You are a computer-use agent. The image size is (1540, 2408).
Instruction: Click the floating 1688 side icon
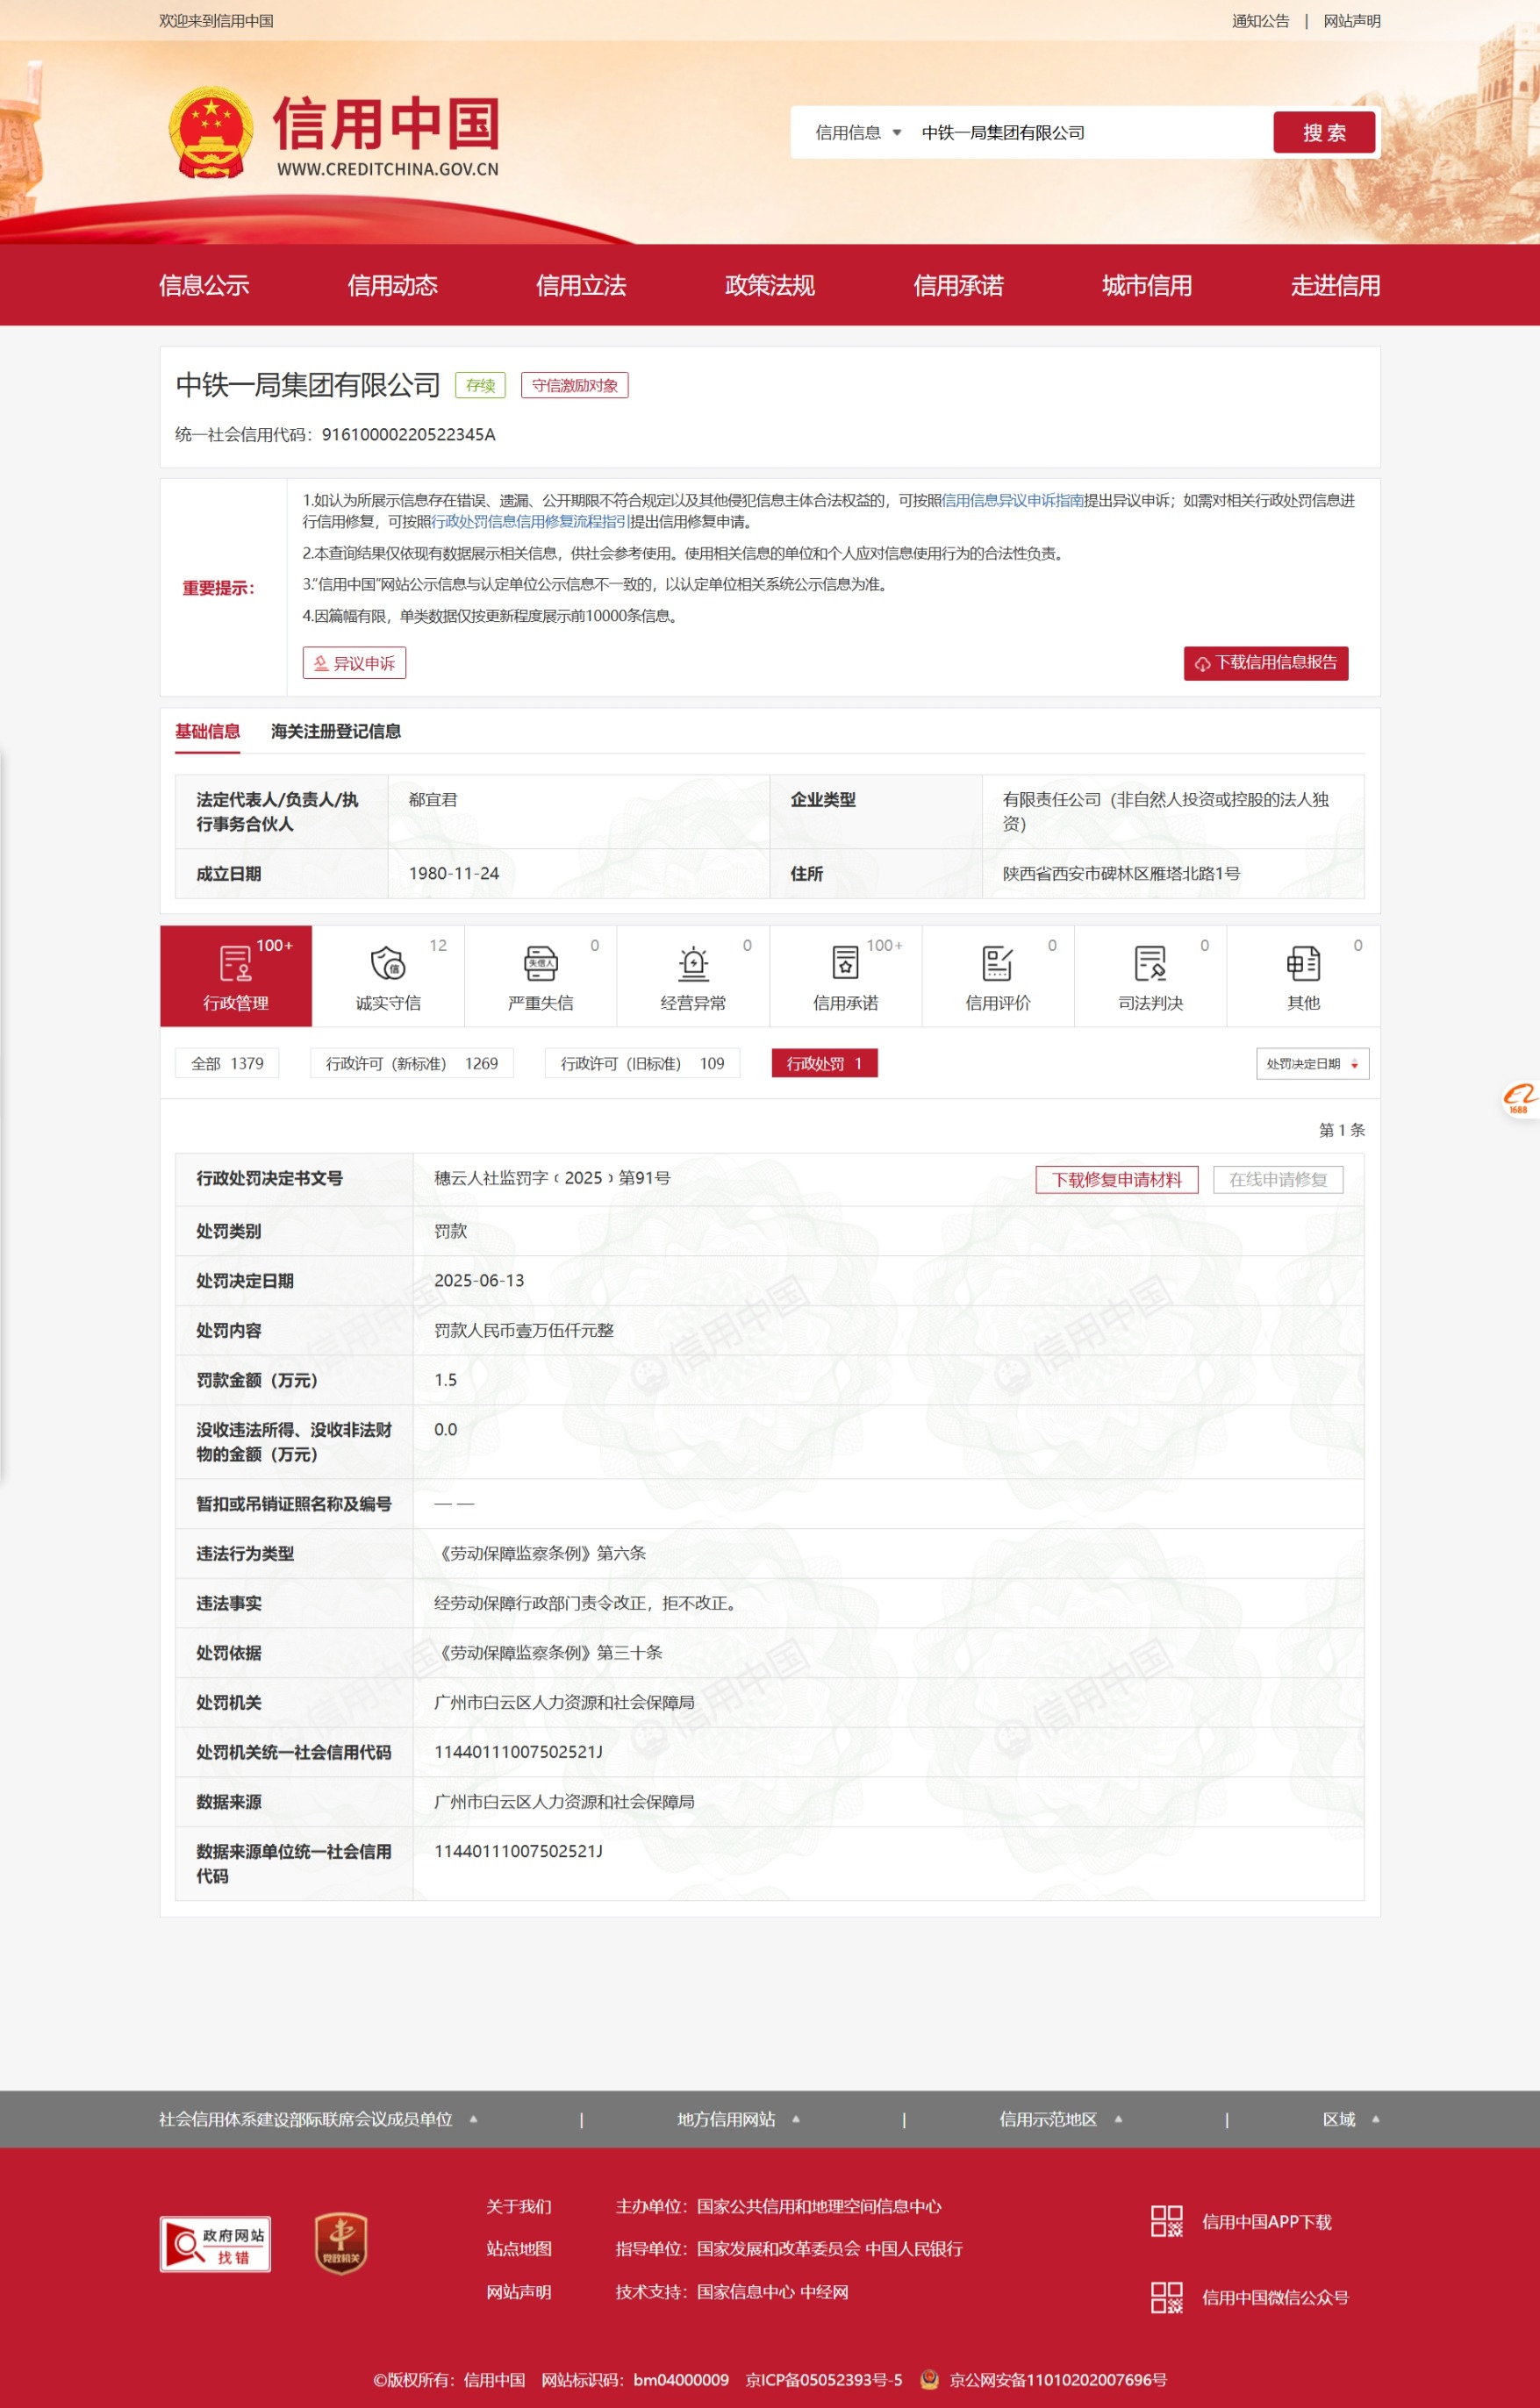[1518, 1098]
